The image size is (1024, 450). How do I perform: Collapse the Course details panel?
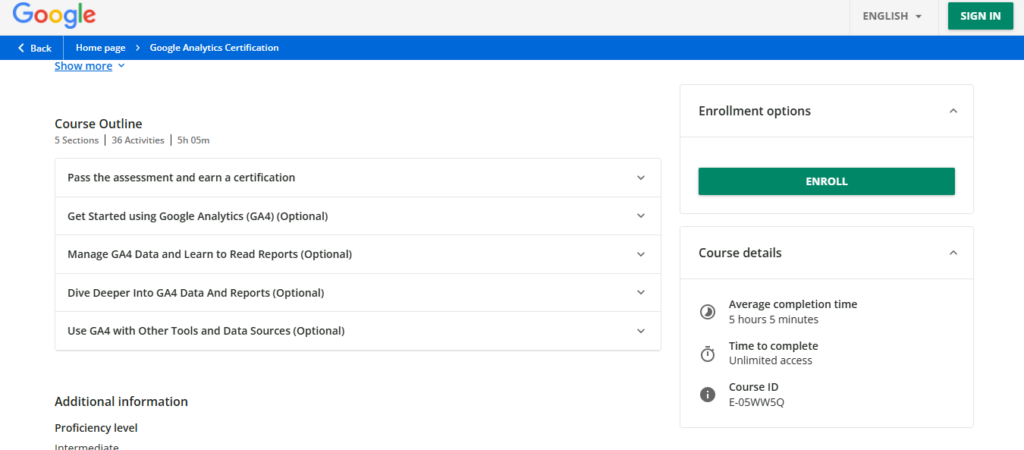point(953,253)
